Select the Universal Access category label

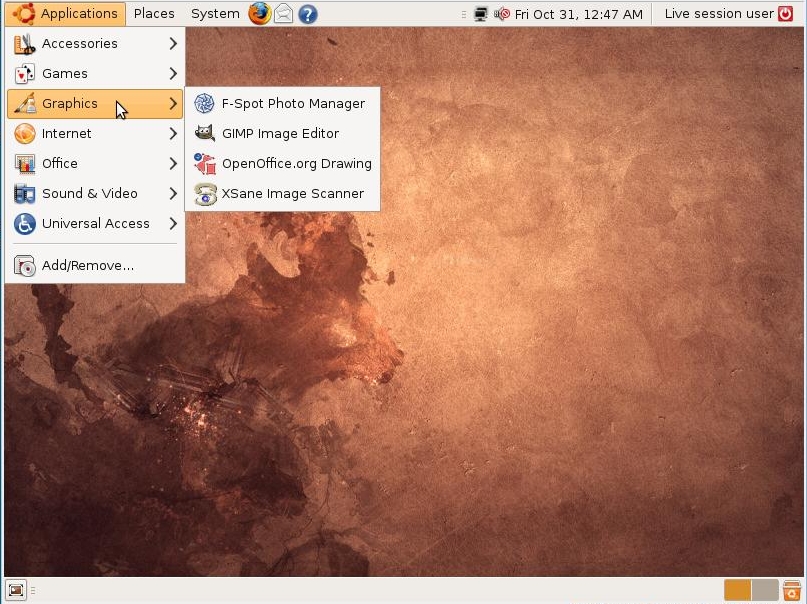tap(96, 224)
